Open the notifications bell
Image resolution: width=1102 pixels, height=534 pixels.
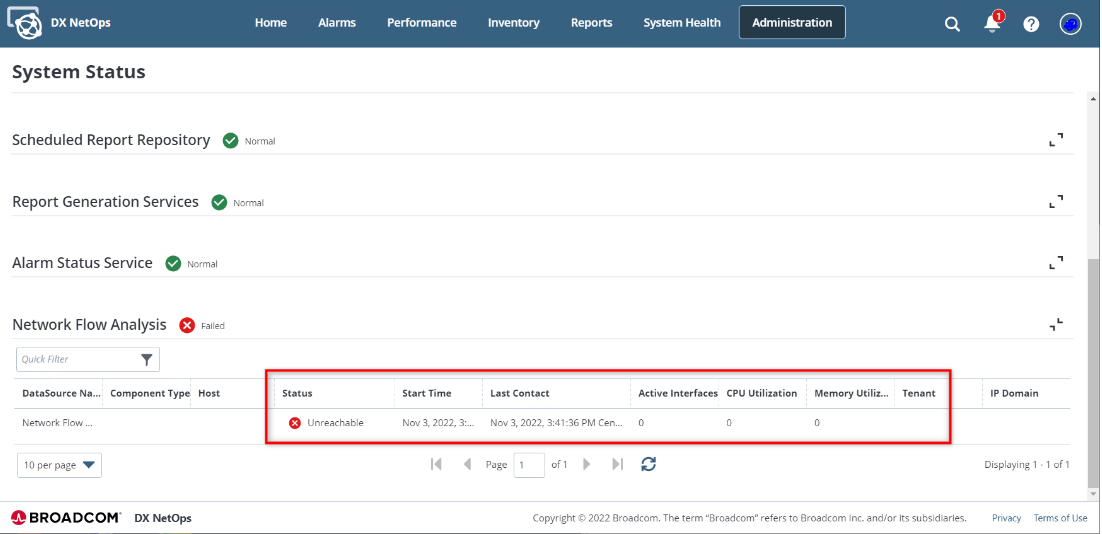992,23
